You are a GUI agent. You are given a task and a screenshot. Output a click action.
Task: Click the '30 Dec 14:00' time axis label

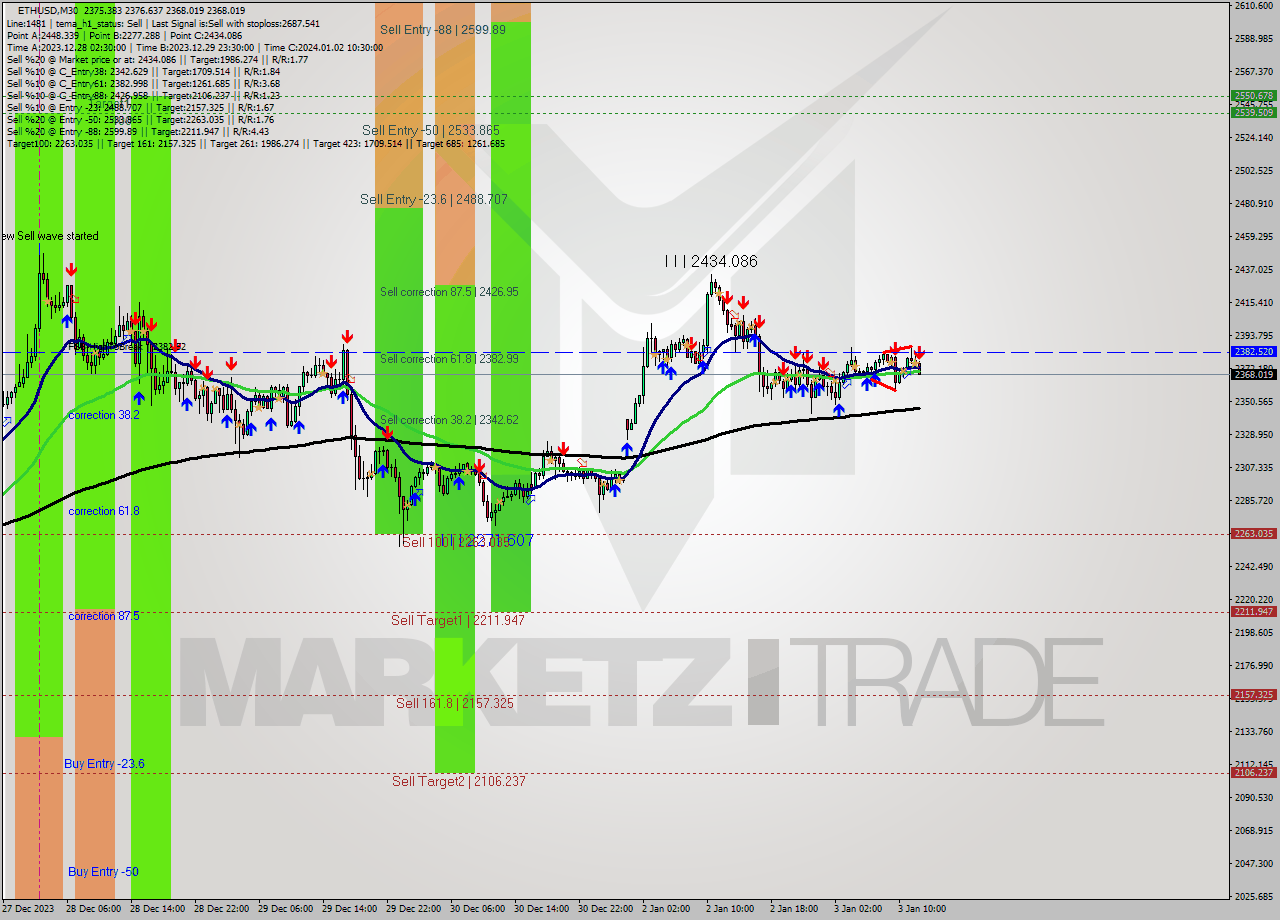541,909
